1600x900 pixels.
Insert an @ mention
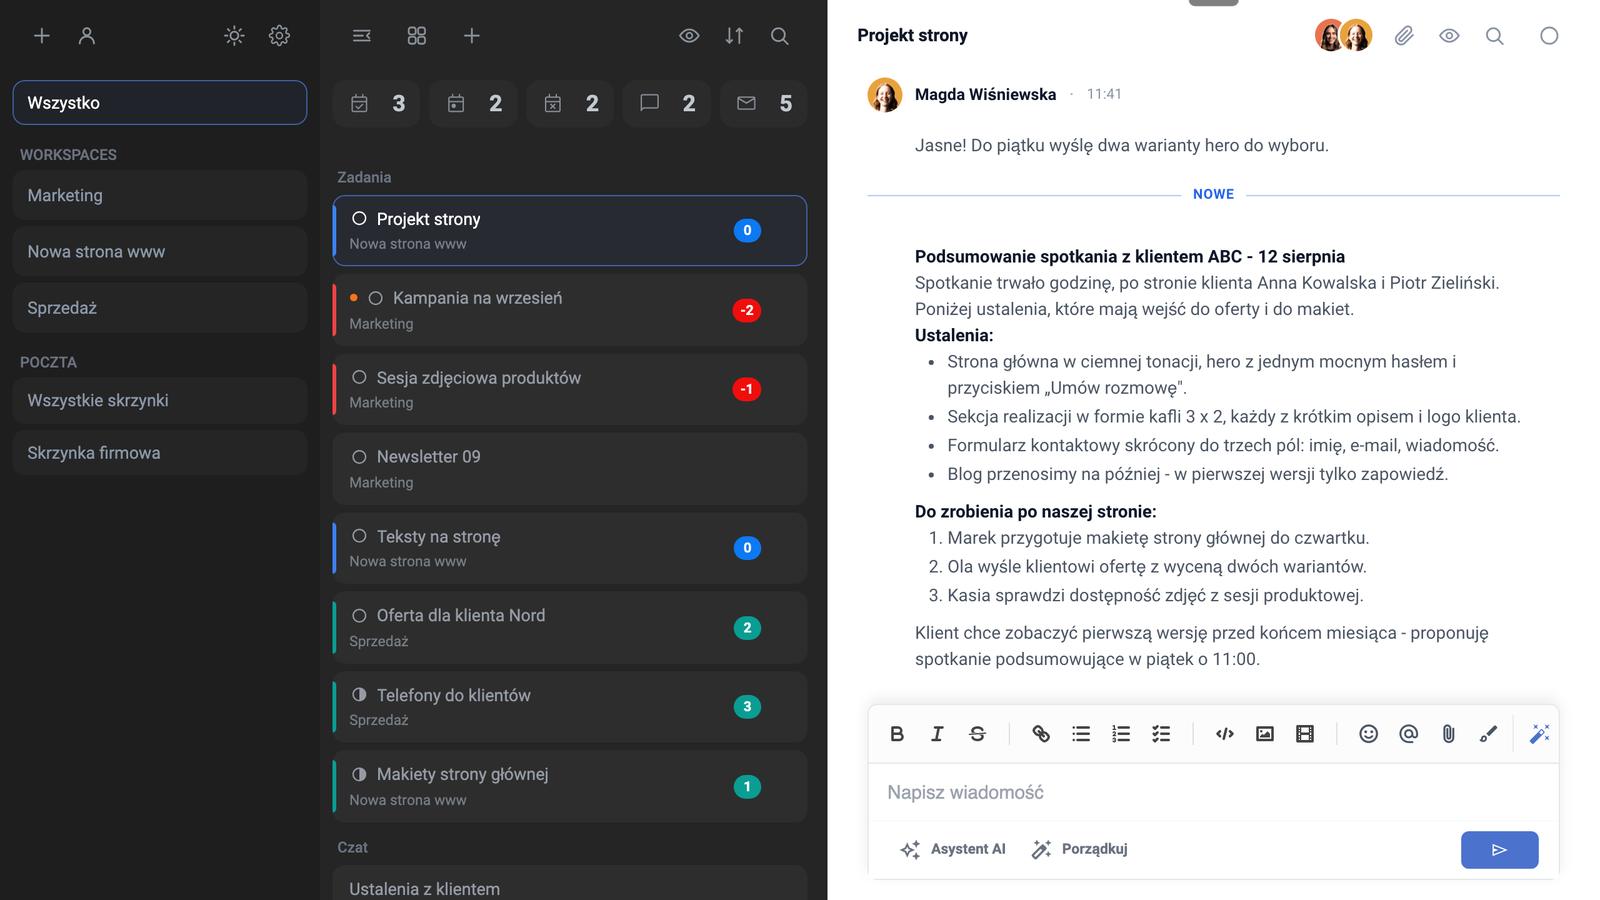(1409, 734)
